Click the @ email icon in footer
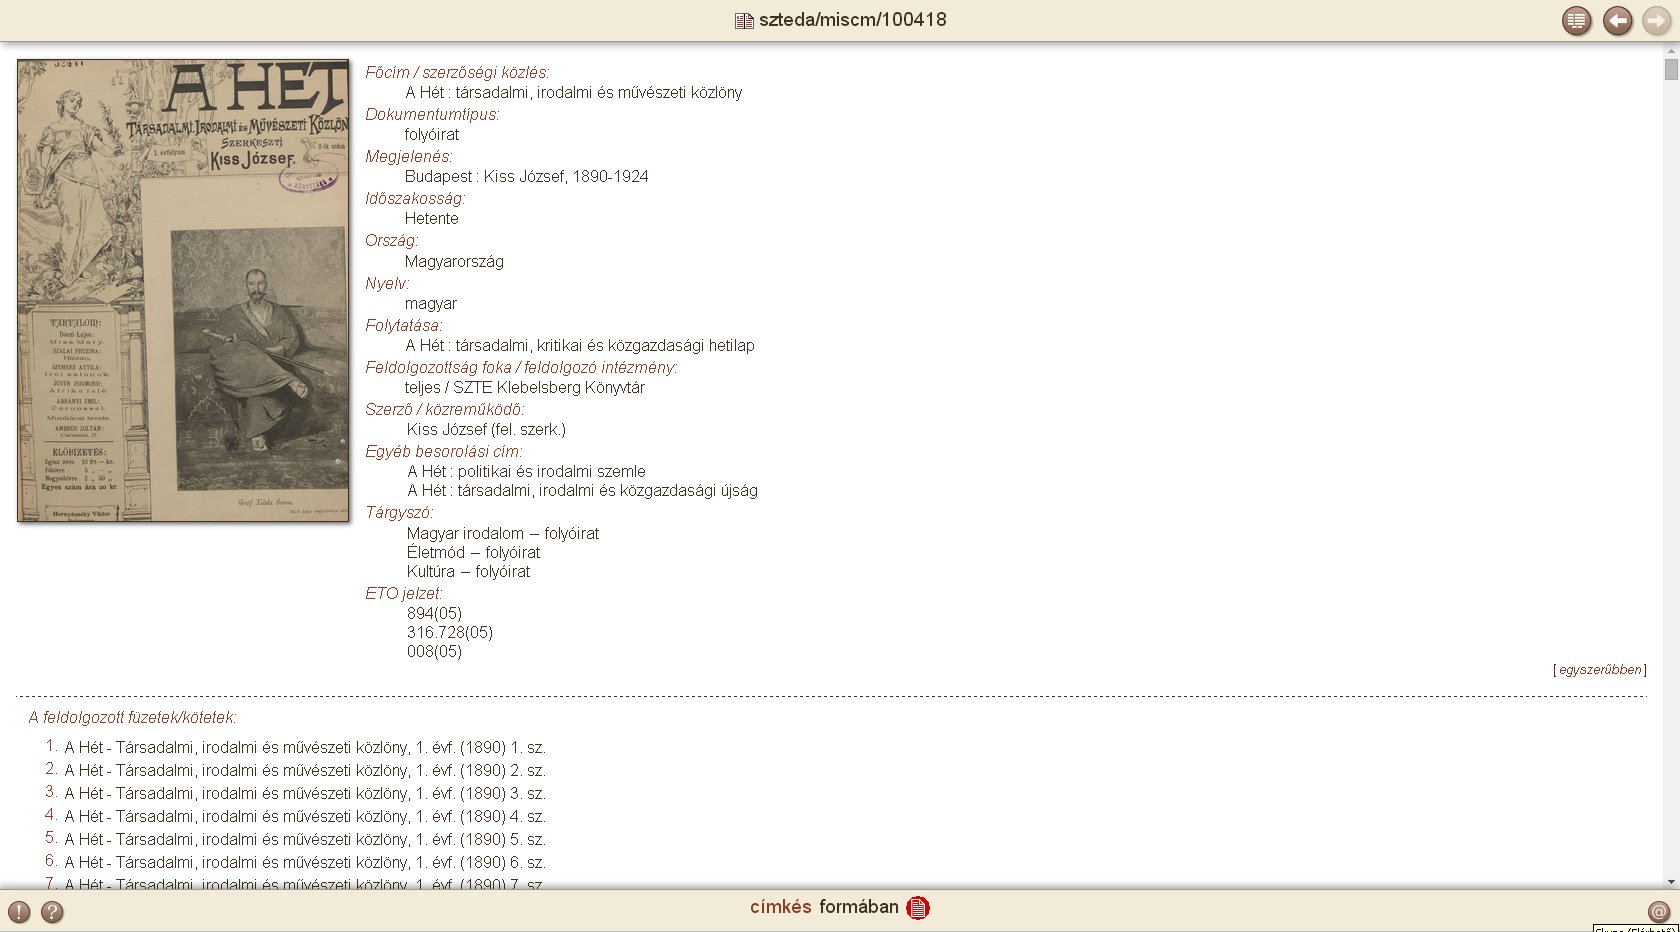1680x932 pixels. pos(1659,911)
